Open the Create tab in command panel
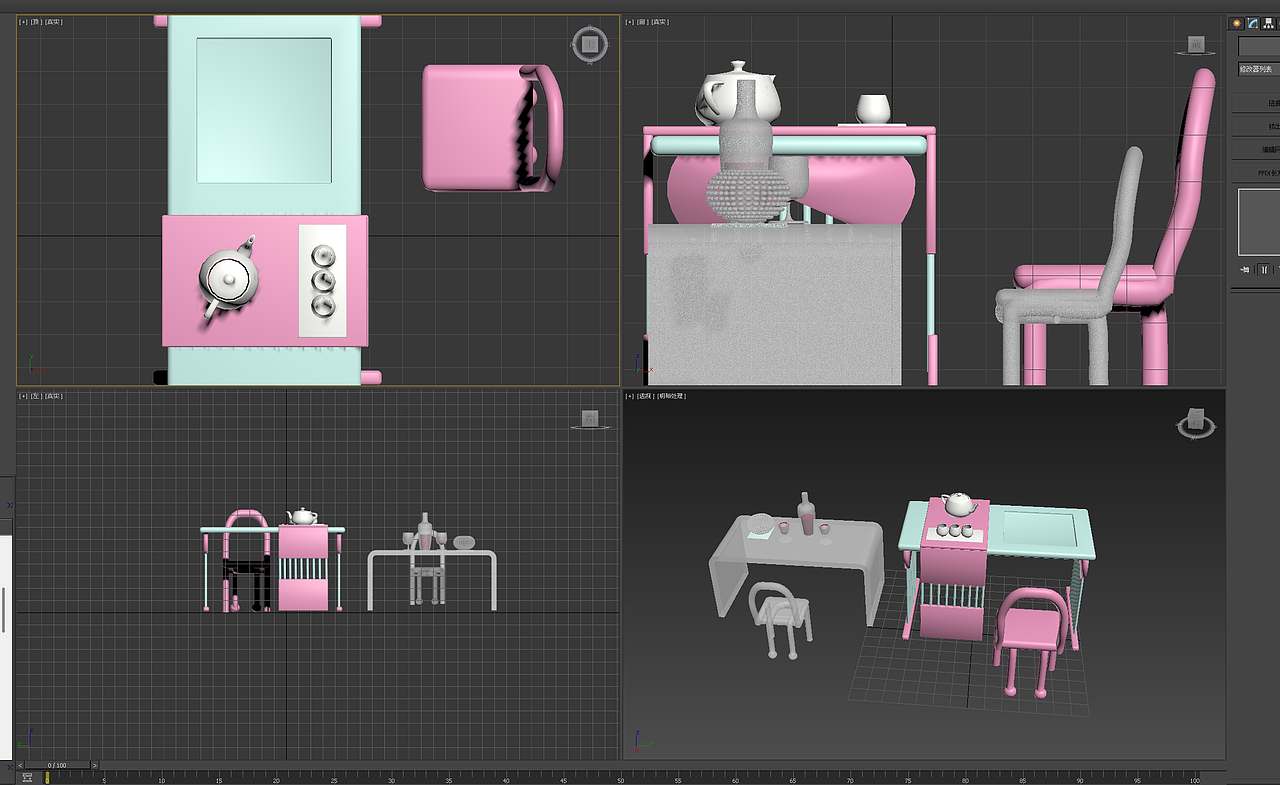Screen dimensions: 1280x785 1237,23
